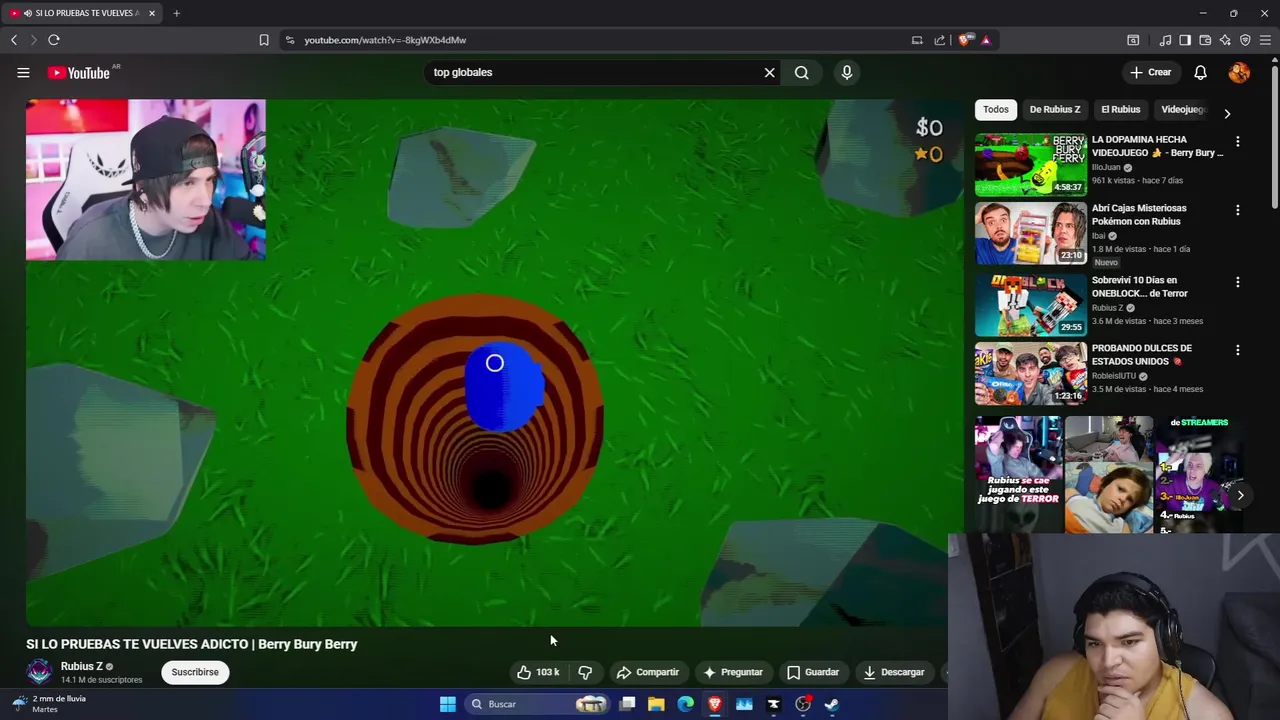Open Steam from the taskbar
This screenshot has width=1280, height=720.
832,704
